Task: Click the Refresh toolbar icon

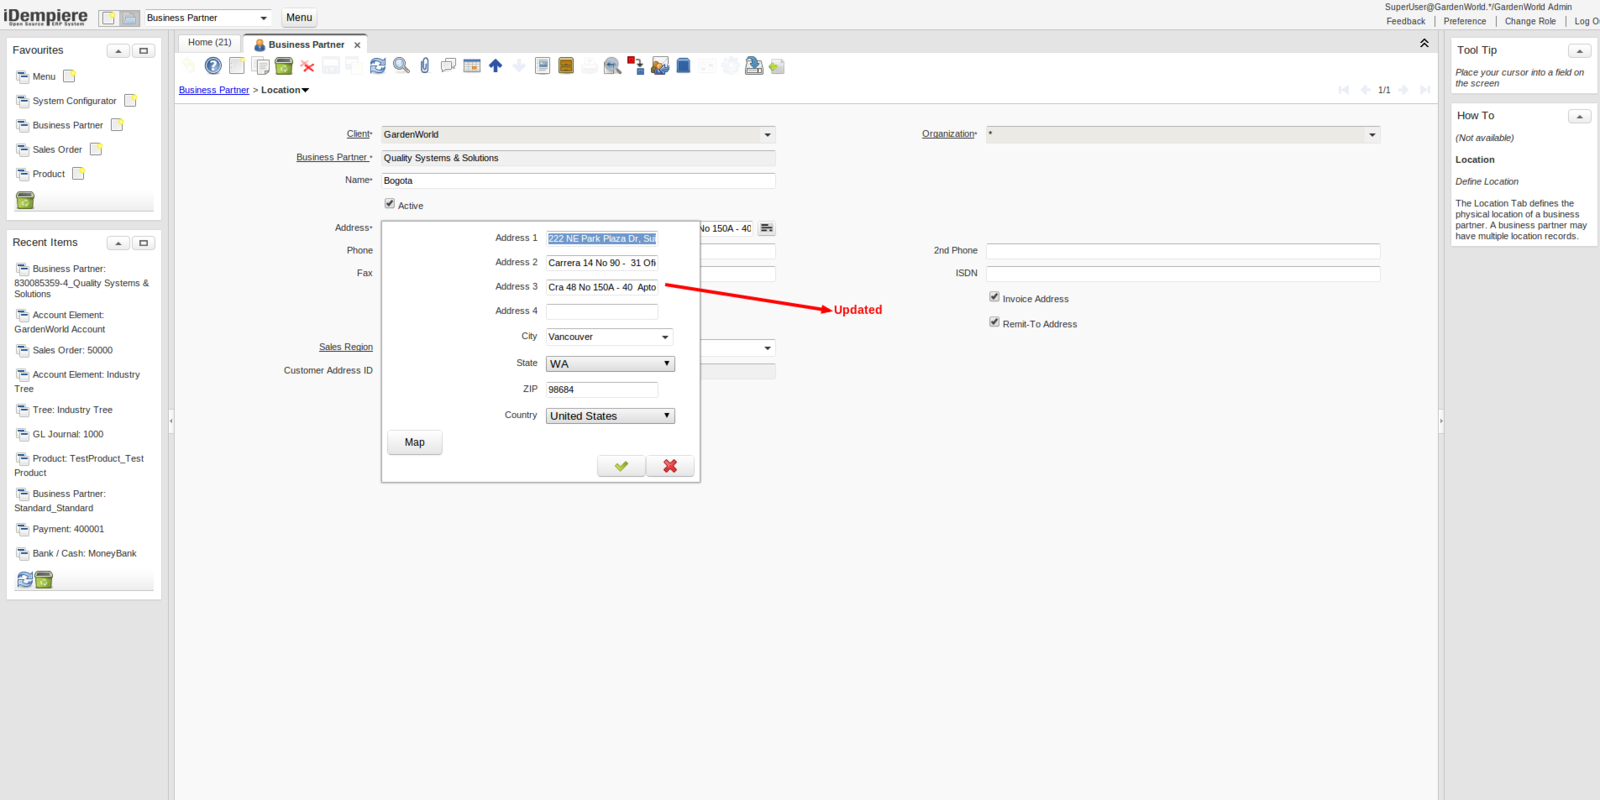Action: [377, 66]
